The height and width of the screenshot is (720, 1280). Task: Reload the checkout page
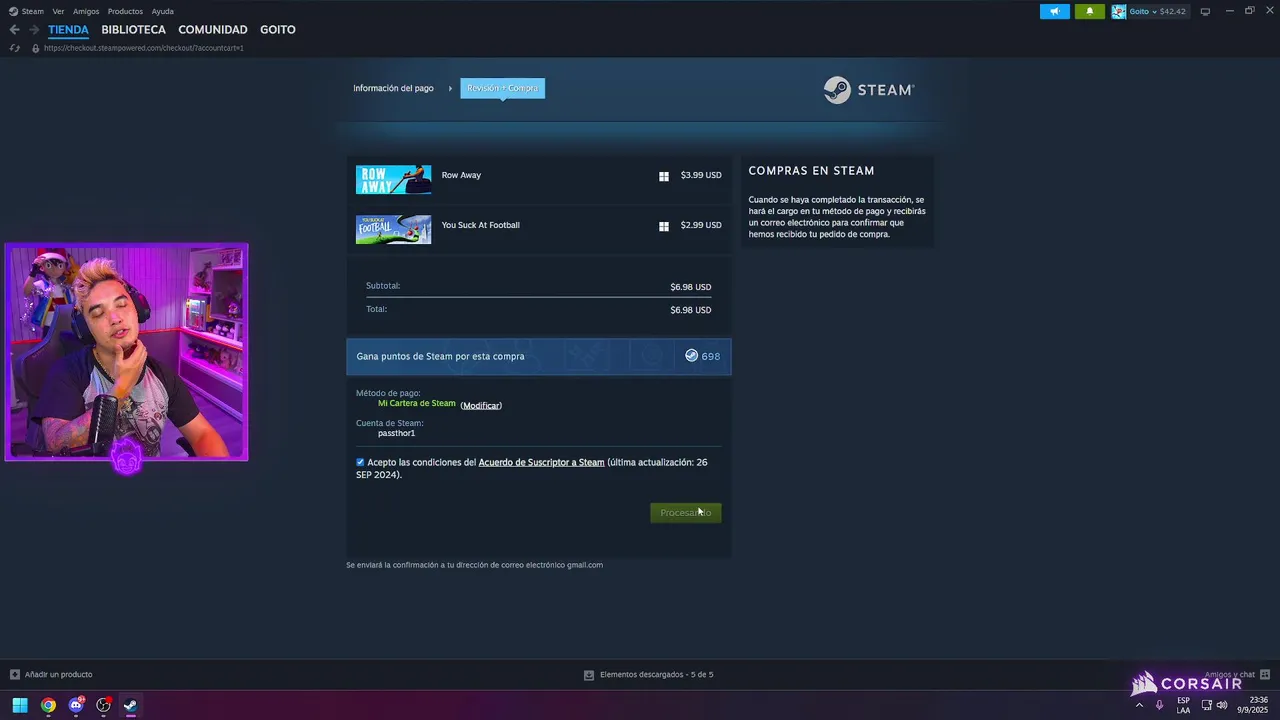click(15, 48)
